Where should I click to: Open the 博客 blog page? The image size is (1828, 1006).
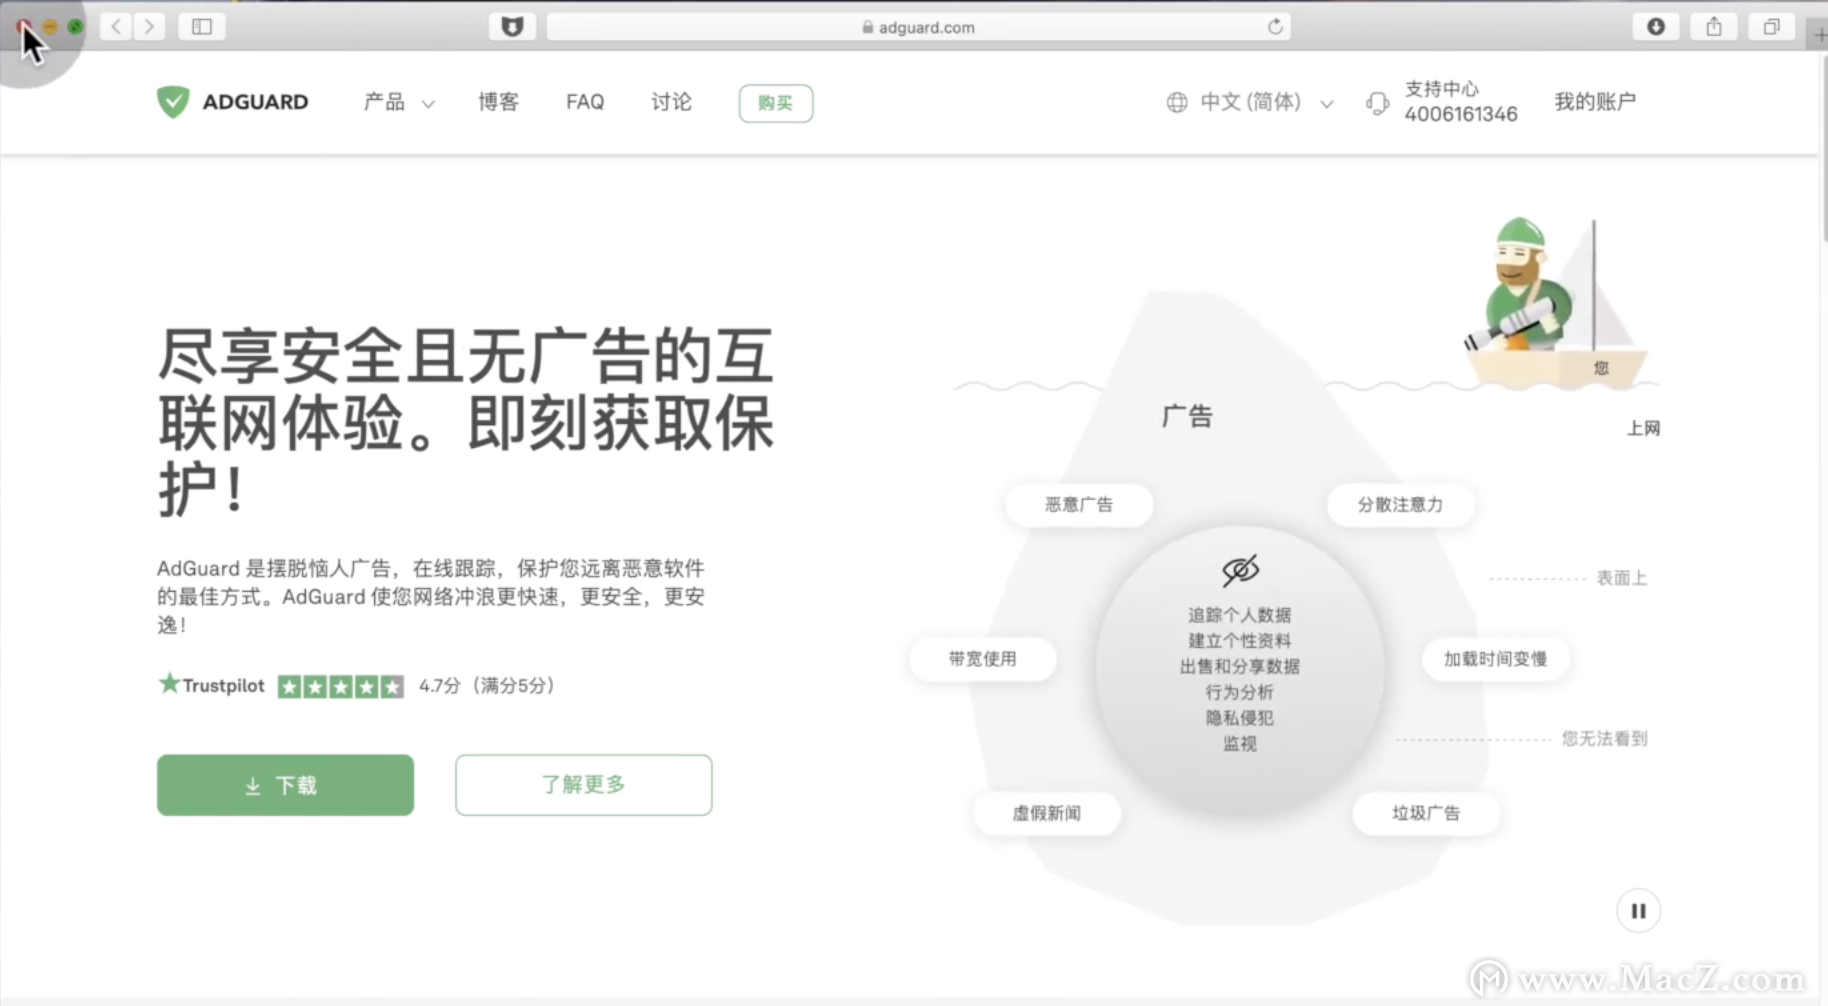(498, 102)
